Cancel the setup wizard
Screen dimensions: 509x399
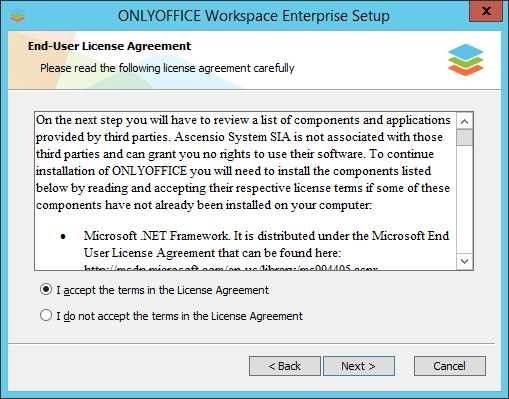[450, 366]
